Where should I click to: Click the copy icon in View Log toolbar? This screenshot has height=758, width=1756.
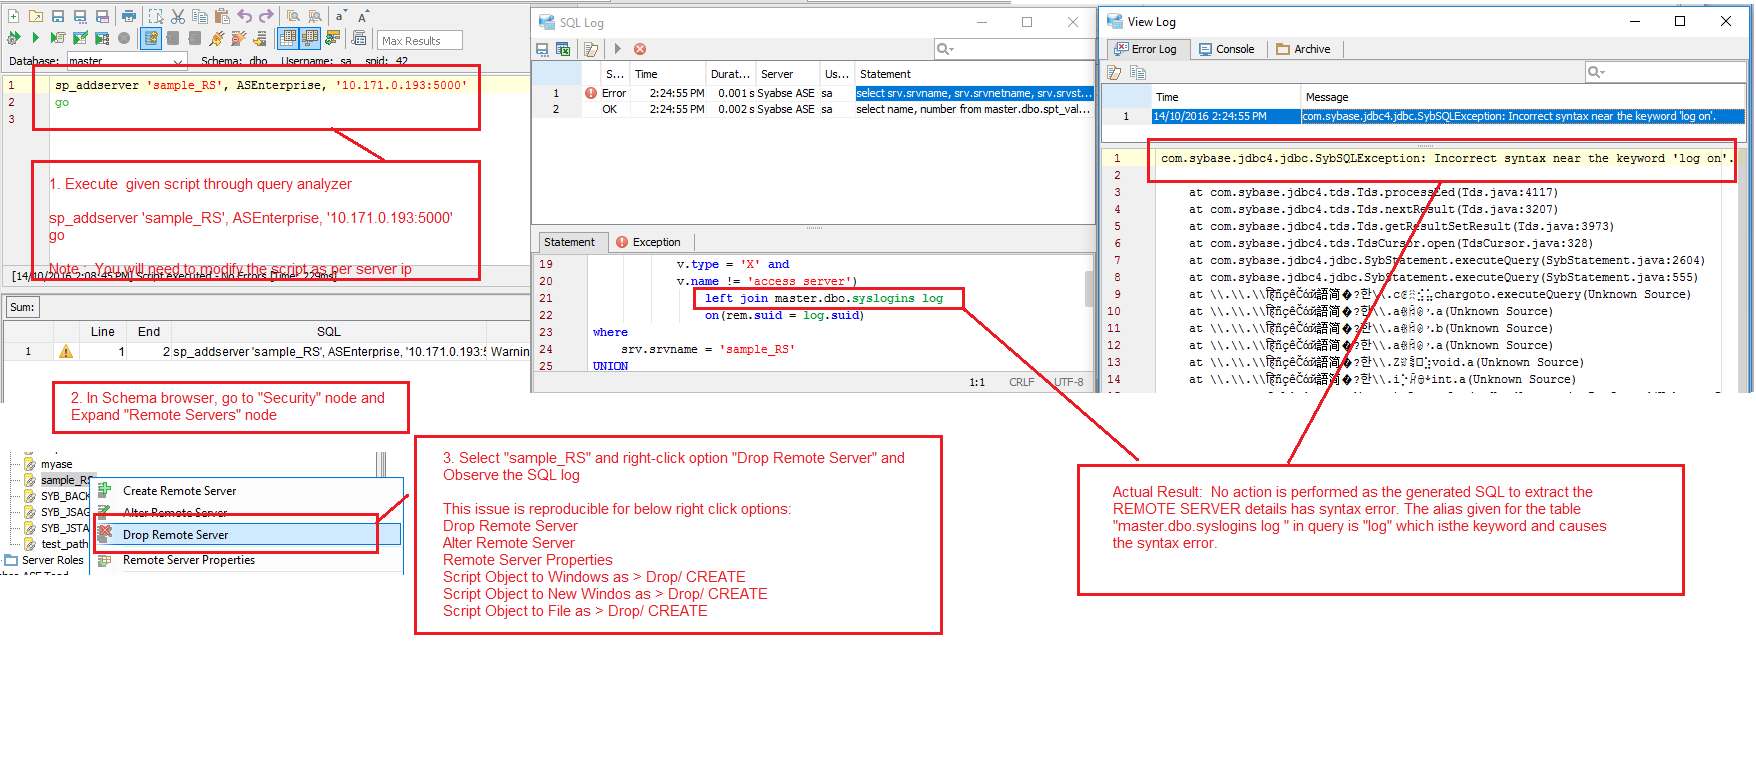[x=1137, y=72]
